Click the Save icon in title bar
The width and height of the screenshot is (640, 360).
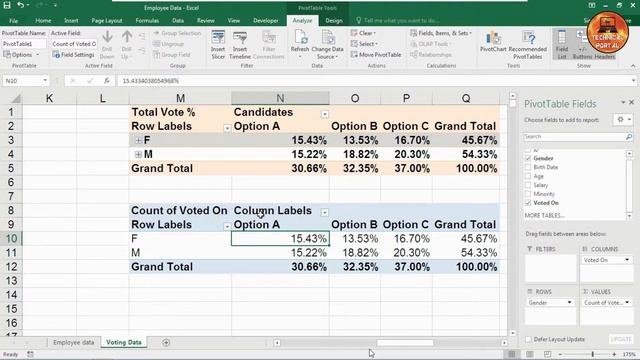click(x=7, y=5)
